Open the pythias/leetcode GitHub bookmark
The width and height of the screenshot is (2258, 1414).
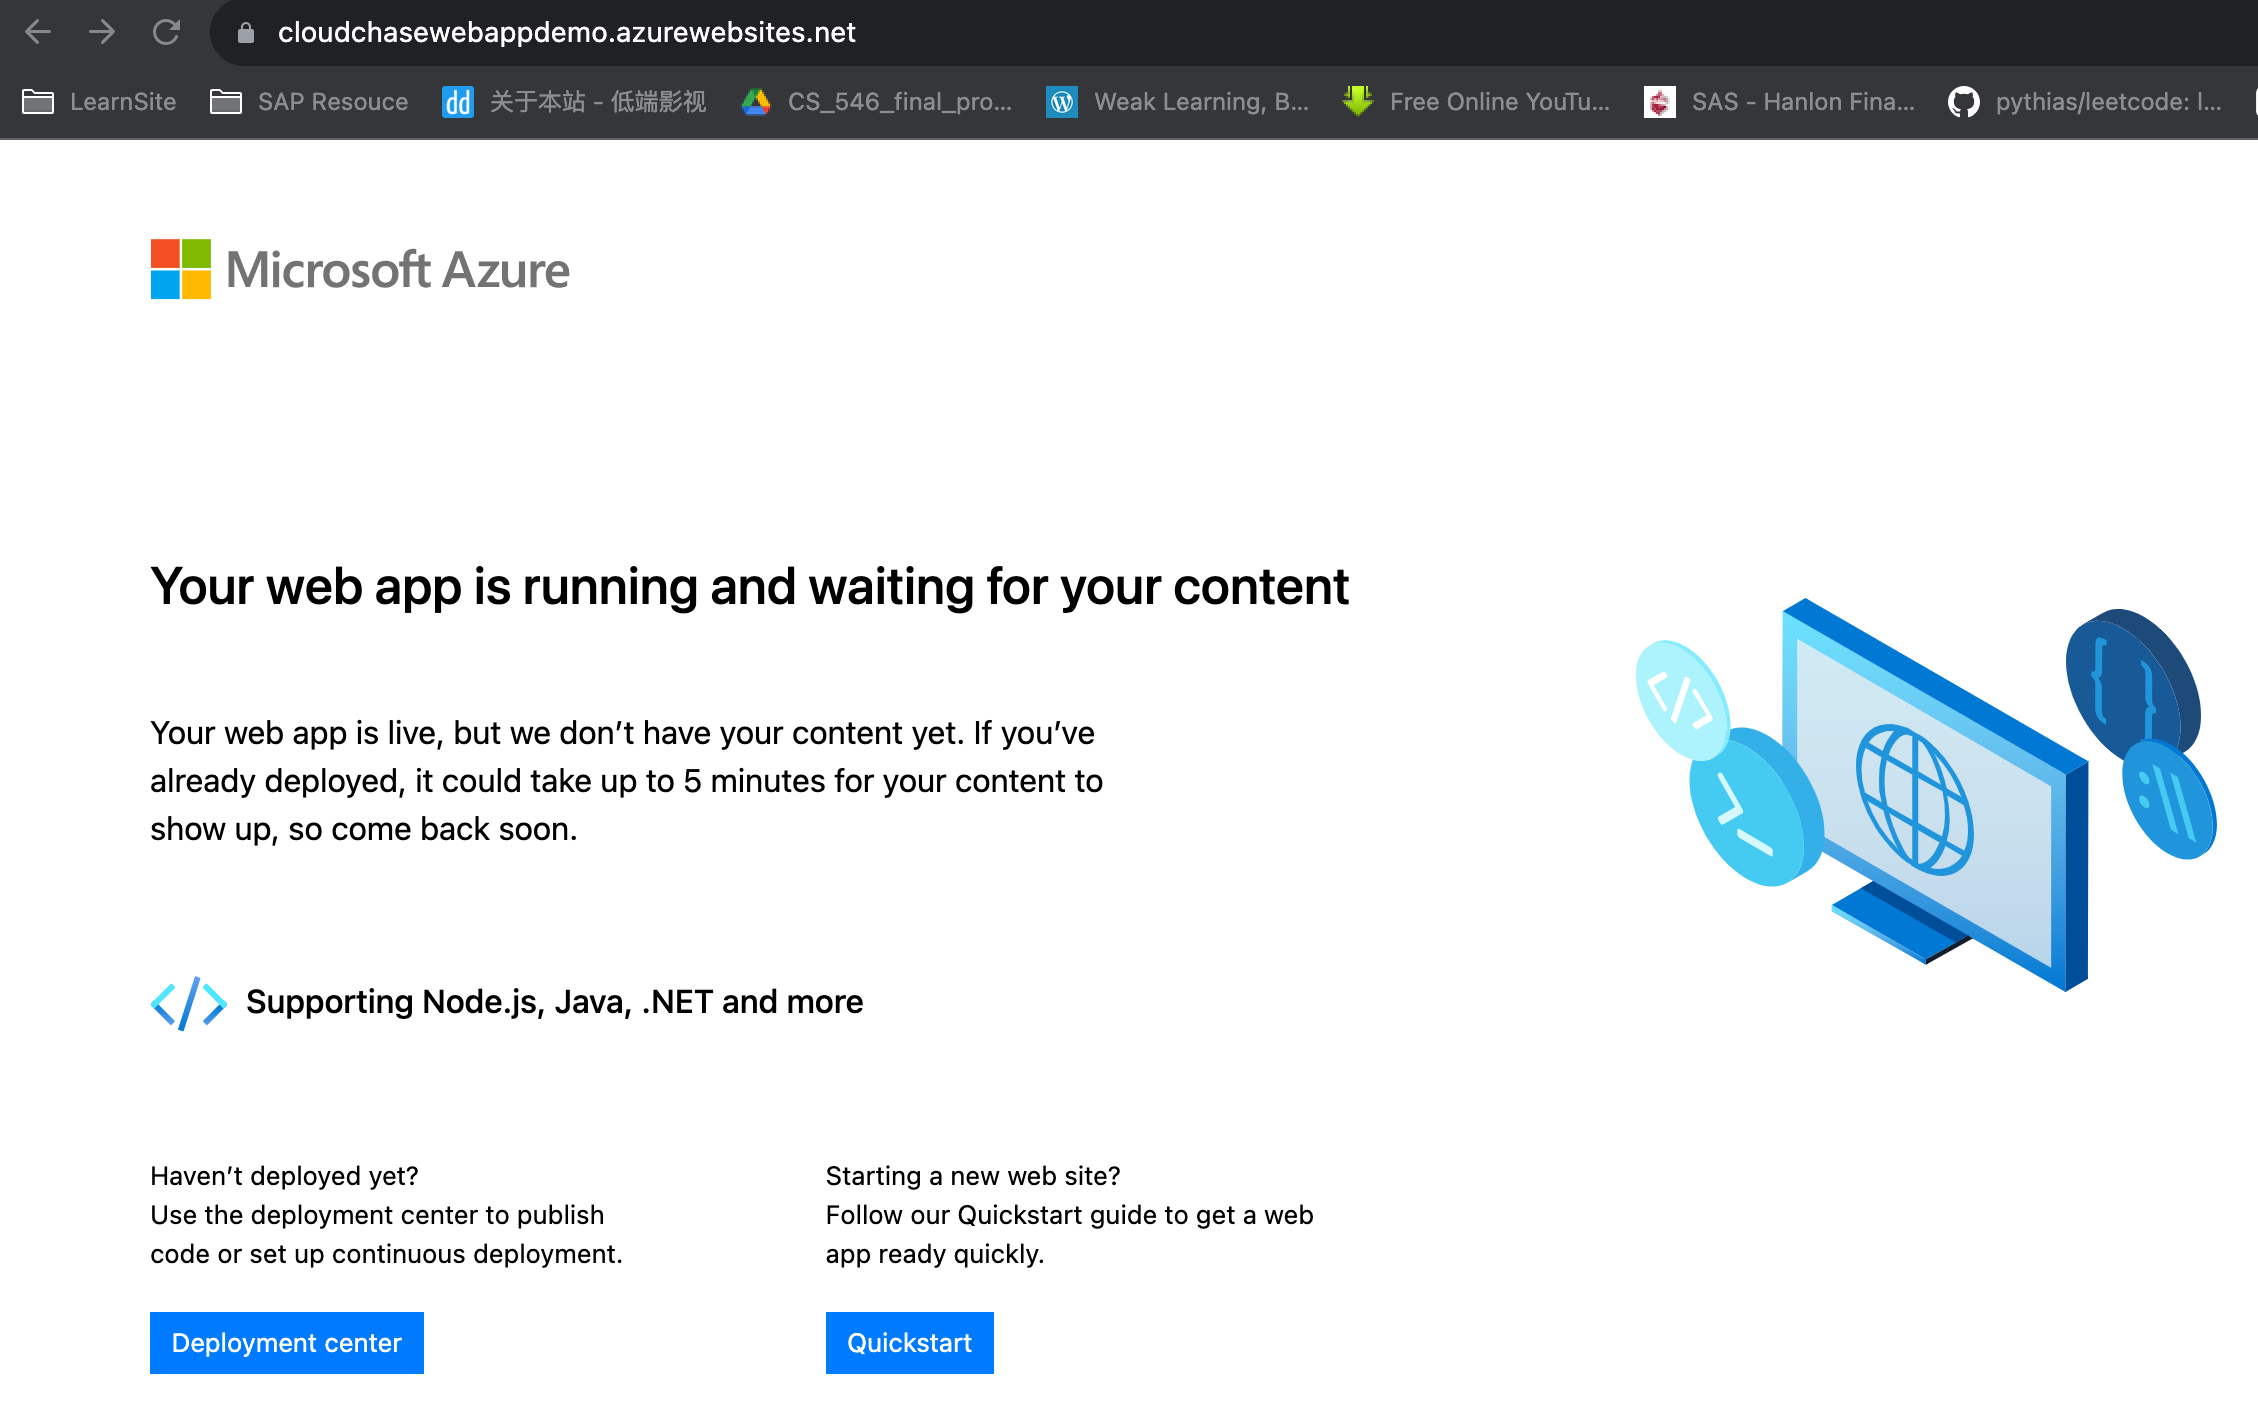[2085, 102]
